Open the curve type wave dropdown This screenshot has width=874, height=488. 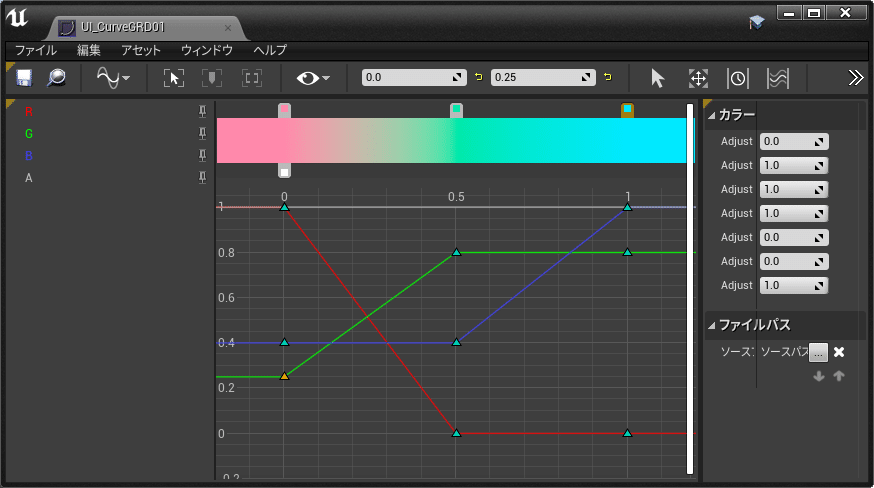tap(113, 78)
